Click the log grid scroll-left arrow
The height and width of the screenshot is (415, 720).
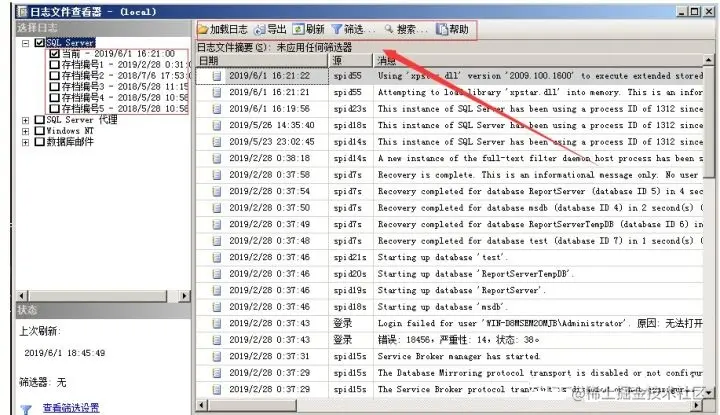pos(202,405)
